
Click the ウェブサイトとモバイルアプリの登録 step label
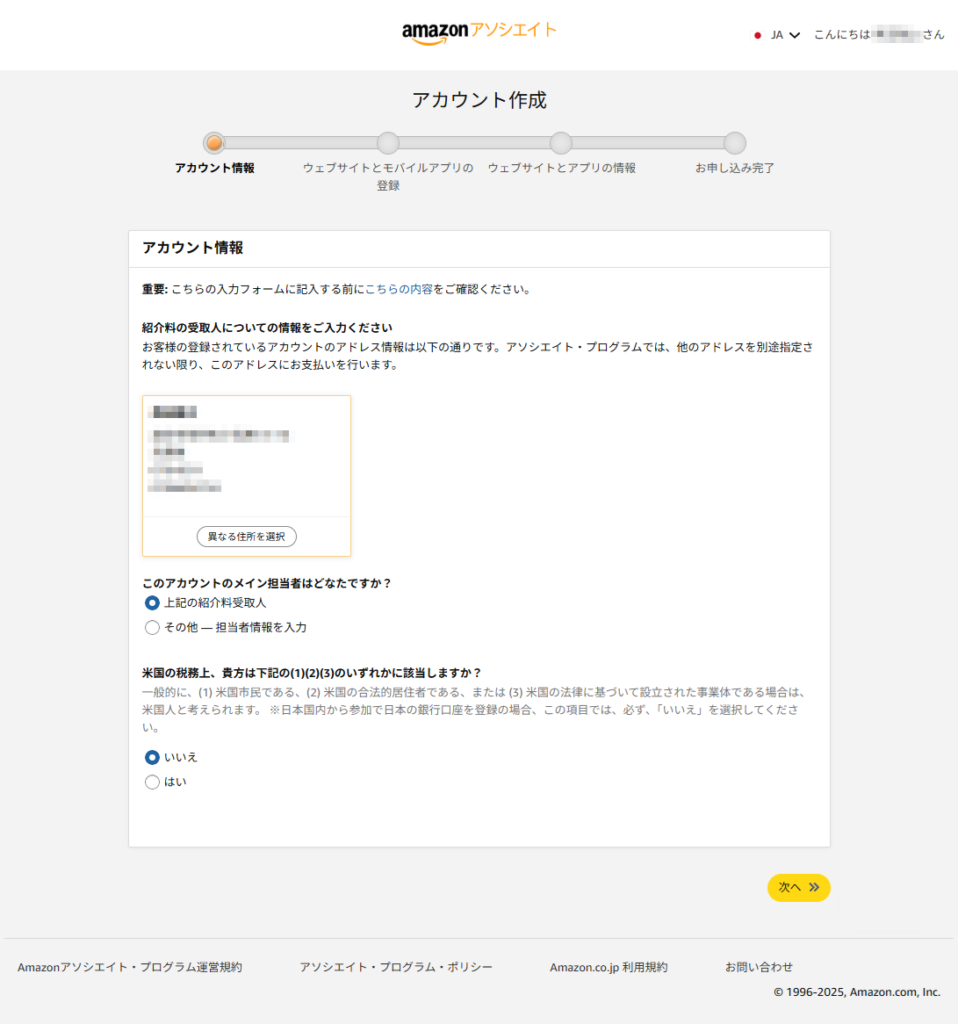[388, 176]
